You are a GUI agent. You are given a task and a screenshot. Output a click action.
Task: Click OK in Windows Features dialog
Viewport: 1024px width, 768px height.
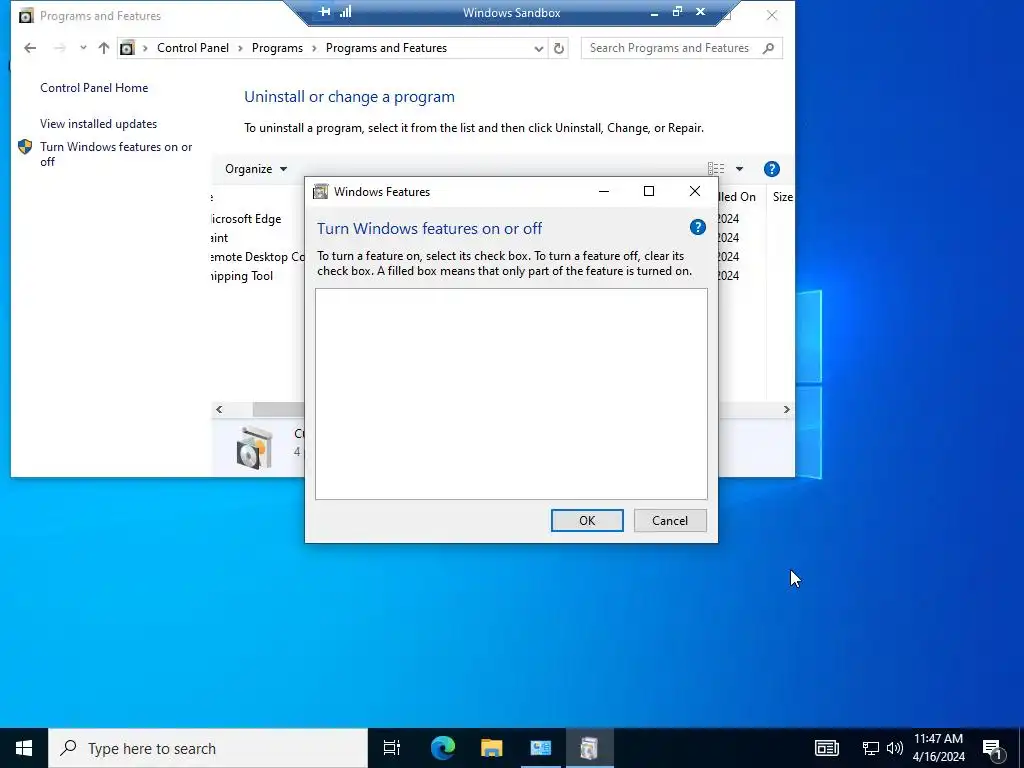pyautogui.click(x=586, y=520)
